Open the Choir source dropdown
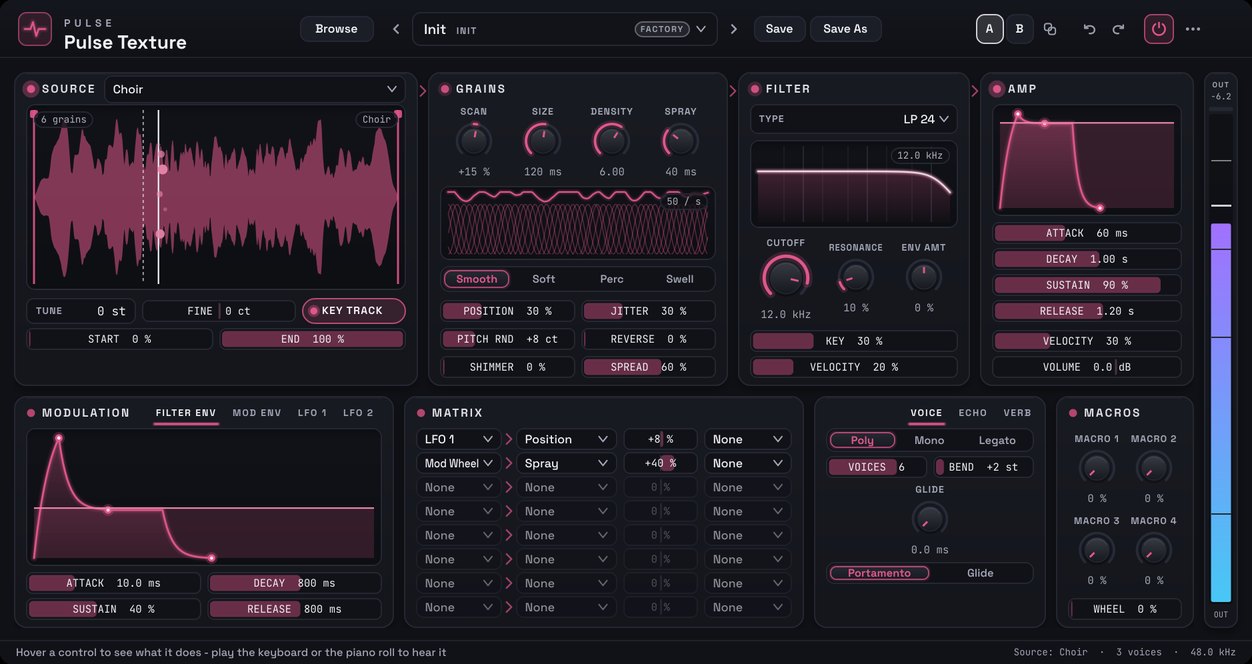Image resolution: width=1252 pixels, height=664 pixels. [x=255, y=89]
